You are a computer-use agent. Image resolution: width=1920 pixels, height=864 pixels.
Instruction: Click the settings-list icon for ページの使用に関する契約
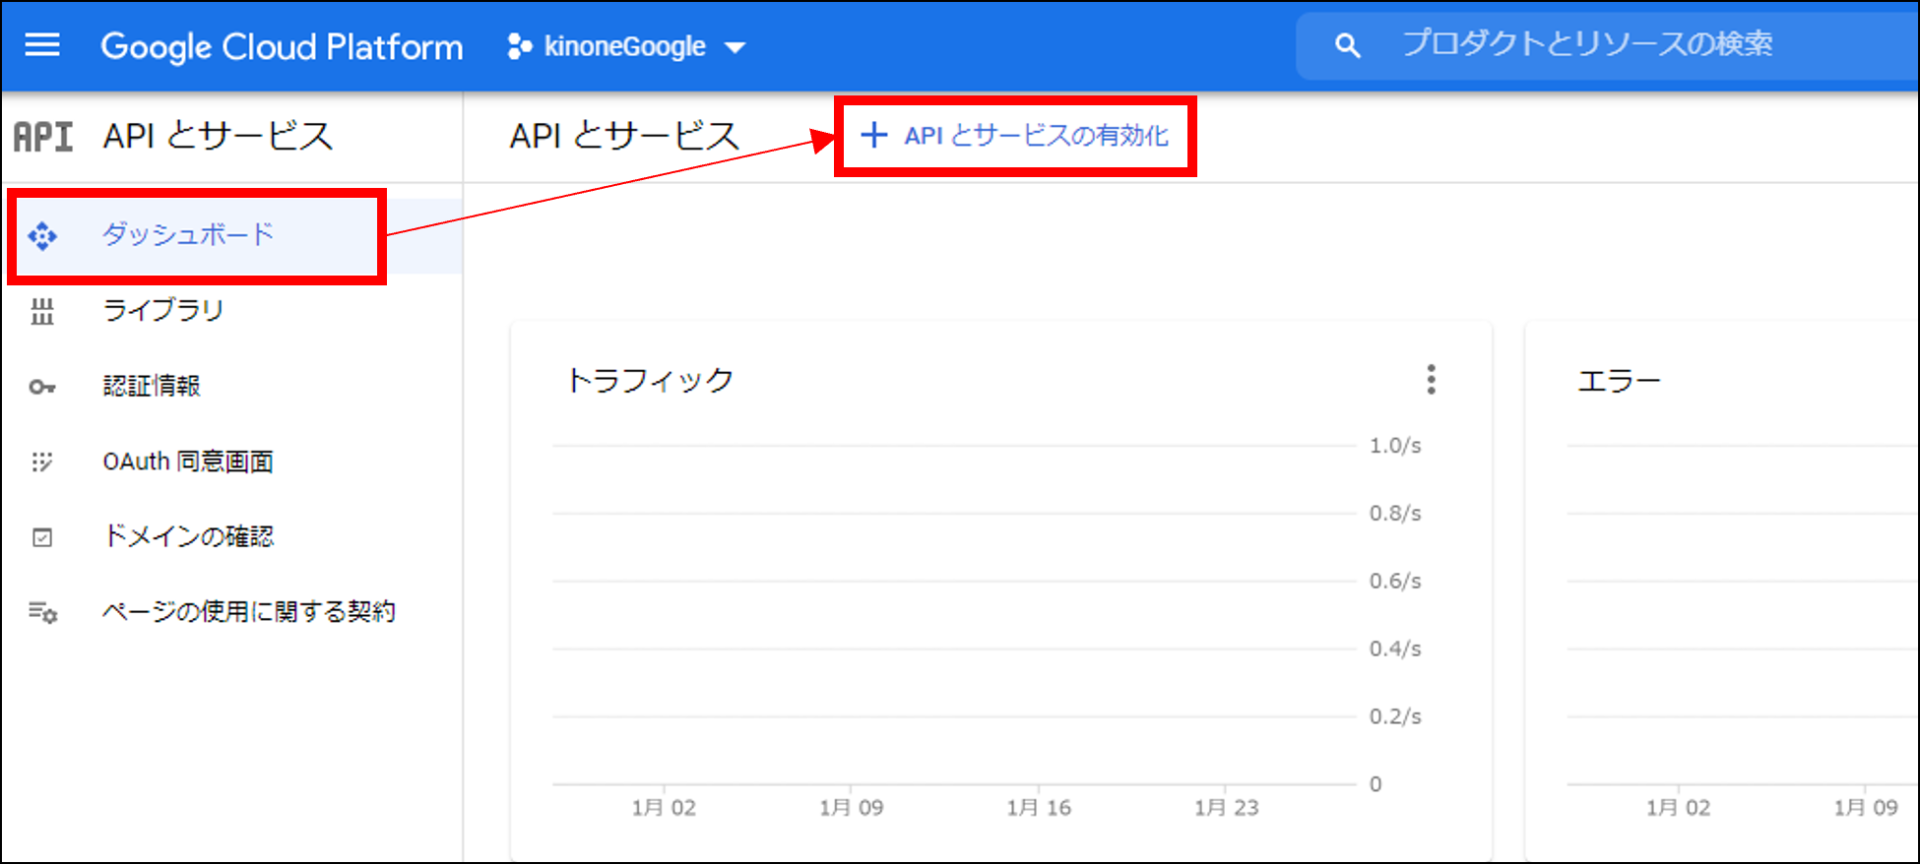pyautogui.click(x=42, y=612)
